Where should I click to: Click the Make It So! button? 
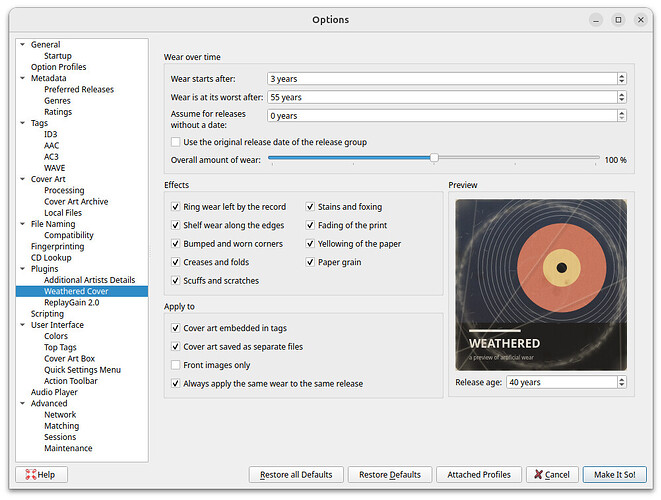(614, 474)
